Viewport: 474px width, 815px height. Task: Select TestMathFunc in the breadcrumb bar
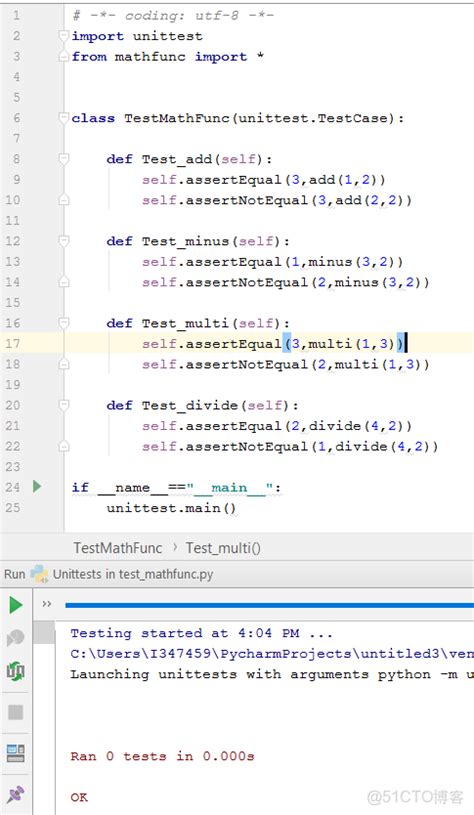pos(118,548)
